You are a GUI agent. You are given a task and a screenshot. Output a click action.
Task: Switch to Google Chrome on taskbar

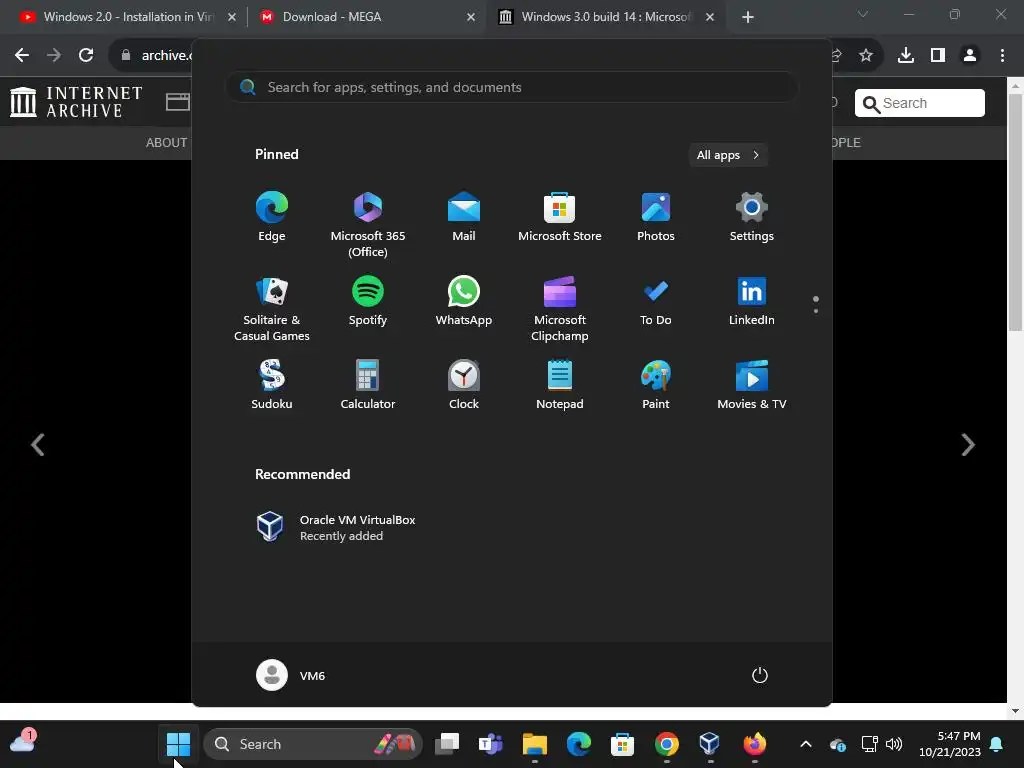pyautogui.click(x=666, y=744)
